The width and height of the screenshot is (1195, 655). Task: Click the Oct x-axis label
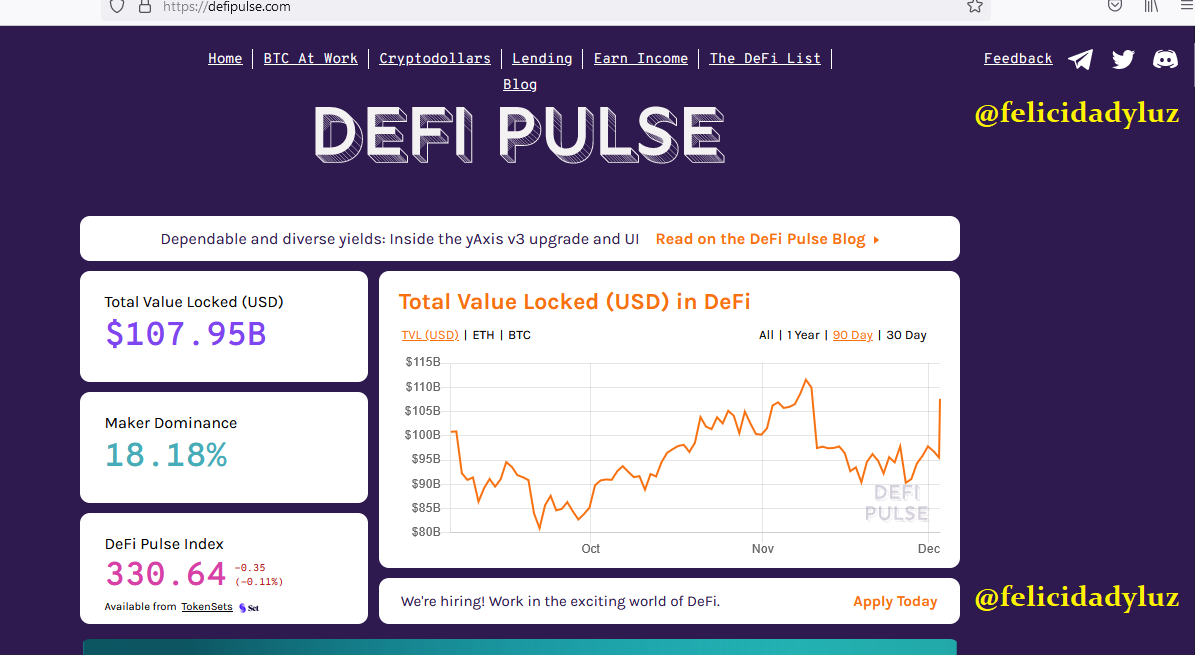point(591,548)
